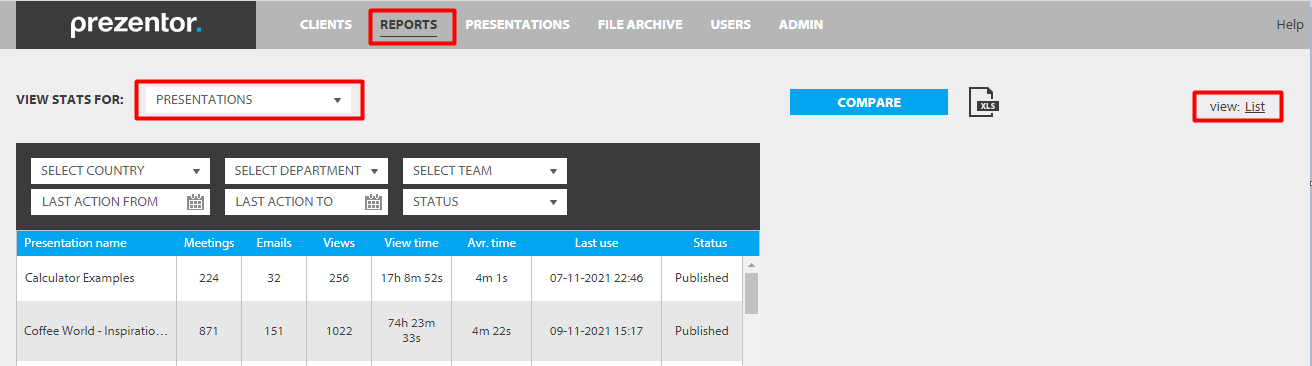Open the File Archive menu
The height and width of the screenshot is (366, 1312).
(640, 25)
